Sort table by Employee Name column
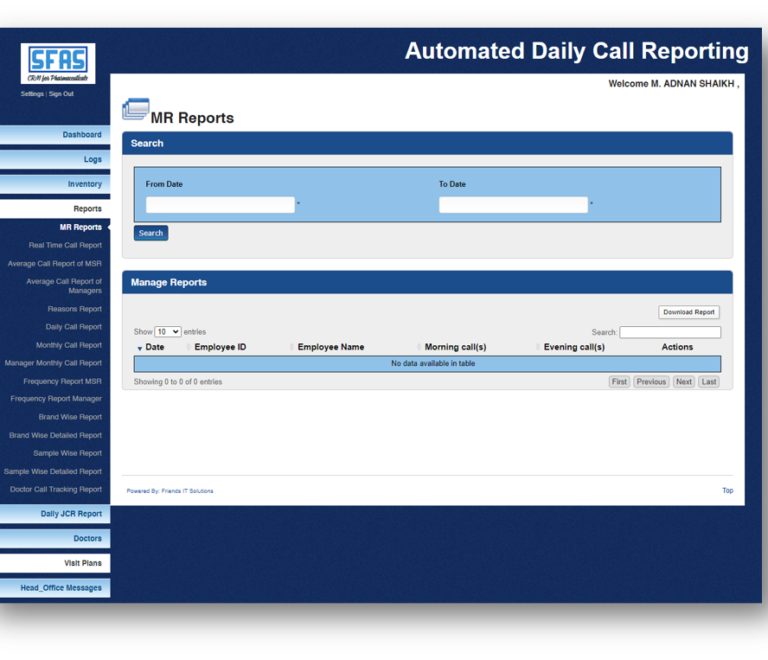The height and width of the screenshot is (660, 768). (x=331, y=347)
